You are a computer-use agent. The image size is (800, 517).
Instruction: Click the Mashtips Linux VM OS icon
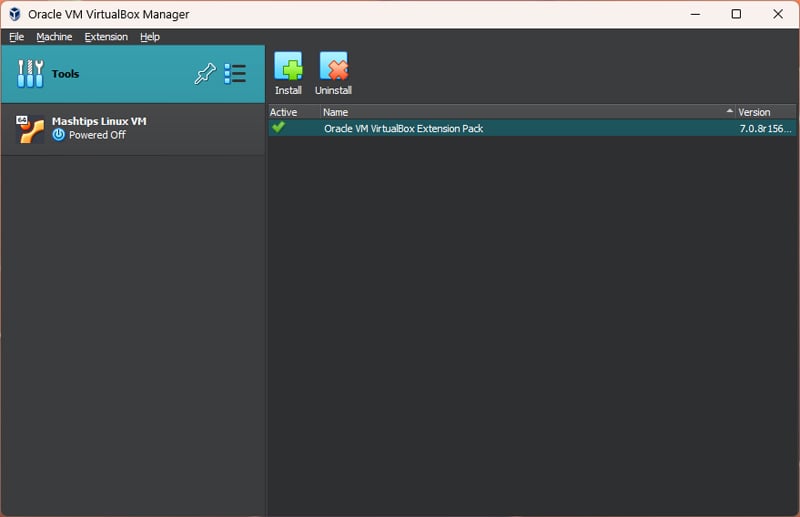(x=30, y=129)
